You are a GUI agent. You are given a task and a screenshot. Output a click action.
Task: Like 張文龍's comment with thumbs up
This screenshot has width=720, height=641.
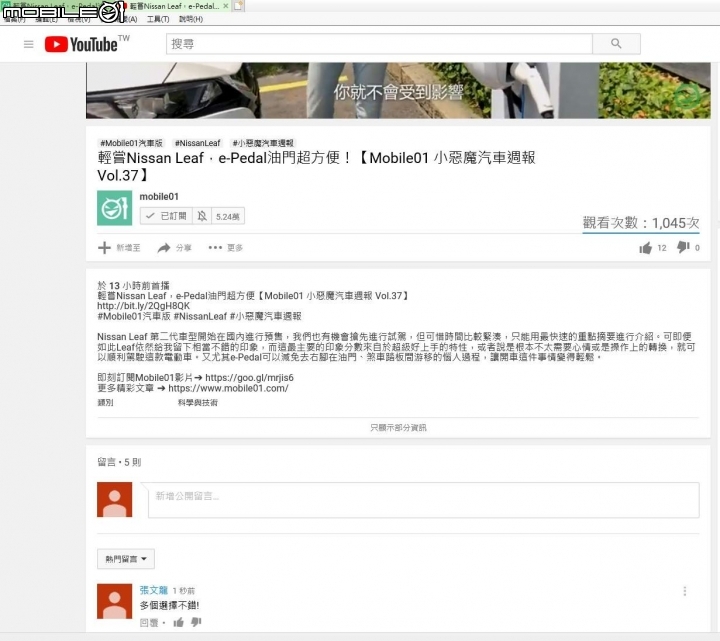coord(179,623)
